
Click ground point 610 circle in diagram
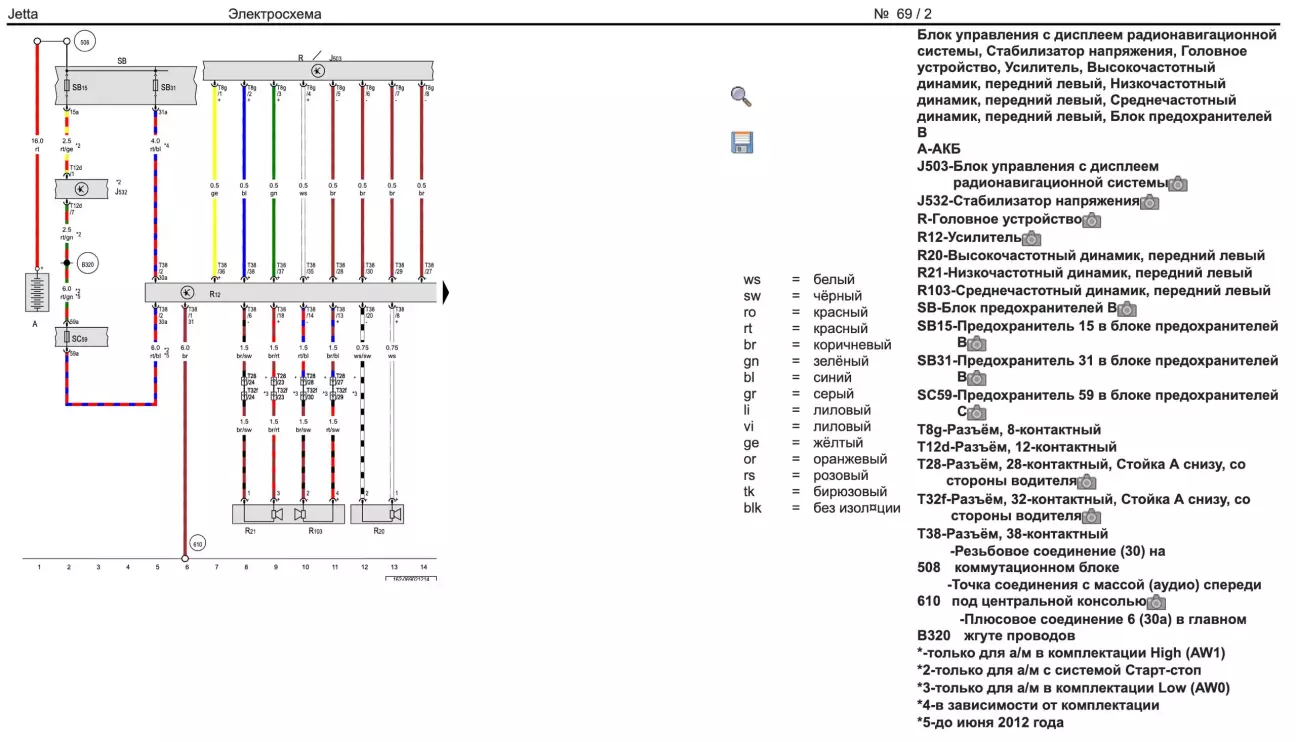198,544
